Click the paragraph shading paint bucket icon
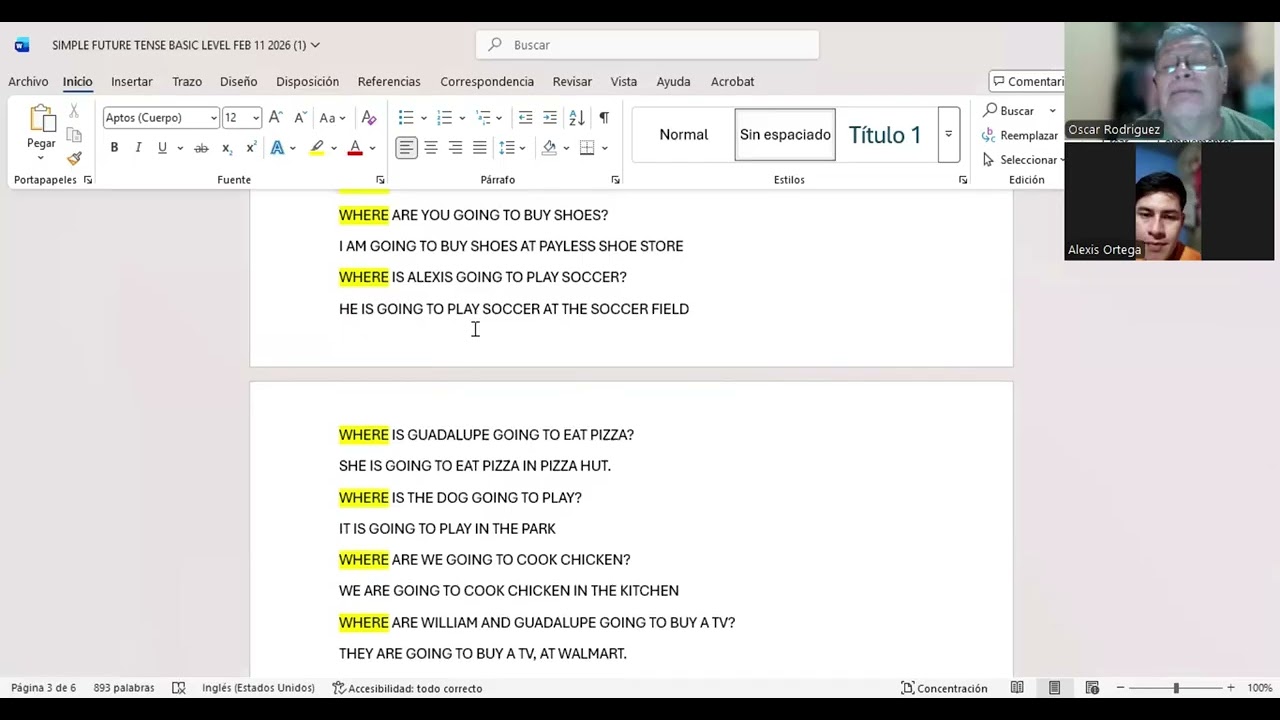The image size is (1280, 720). (x=549, y=148)
